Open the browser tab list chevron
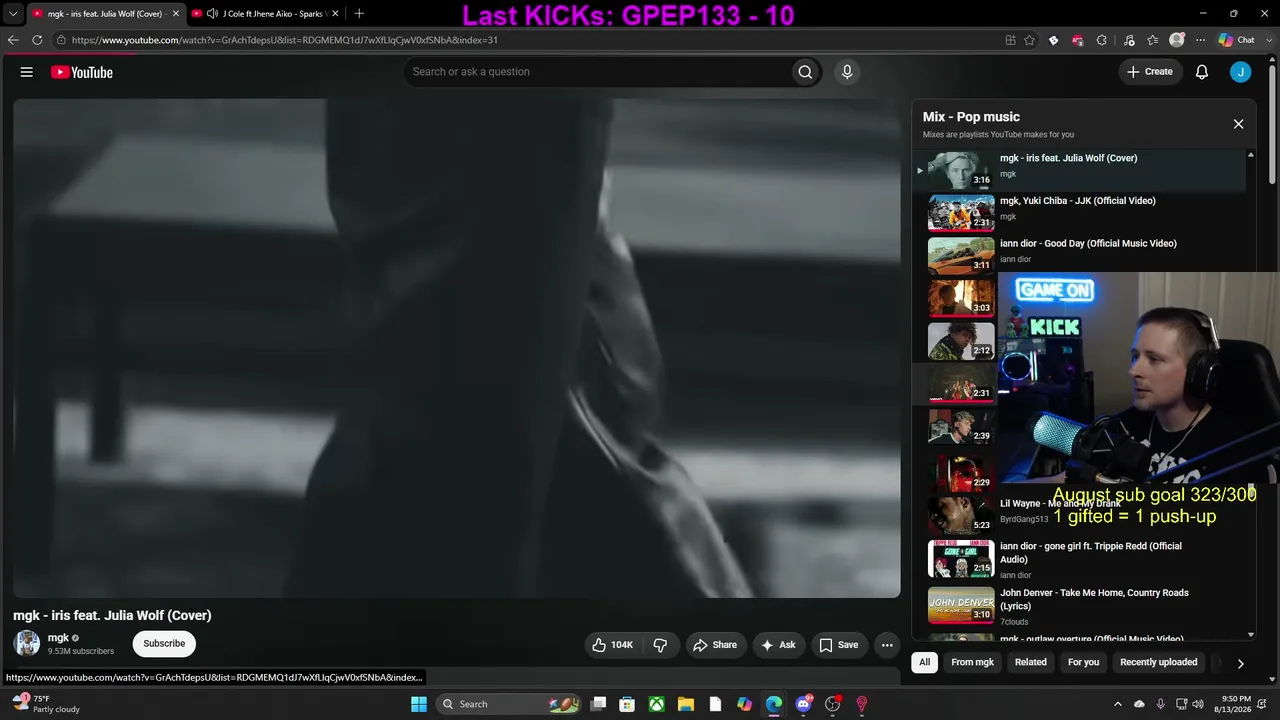Screen dimensions: 1280x720 pos(13,13)
